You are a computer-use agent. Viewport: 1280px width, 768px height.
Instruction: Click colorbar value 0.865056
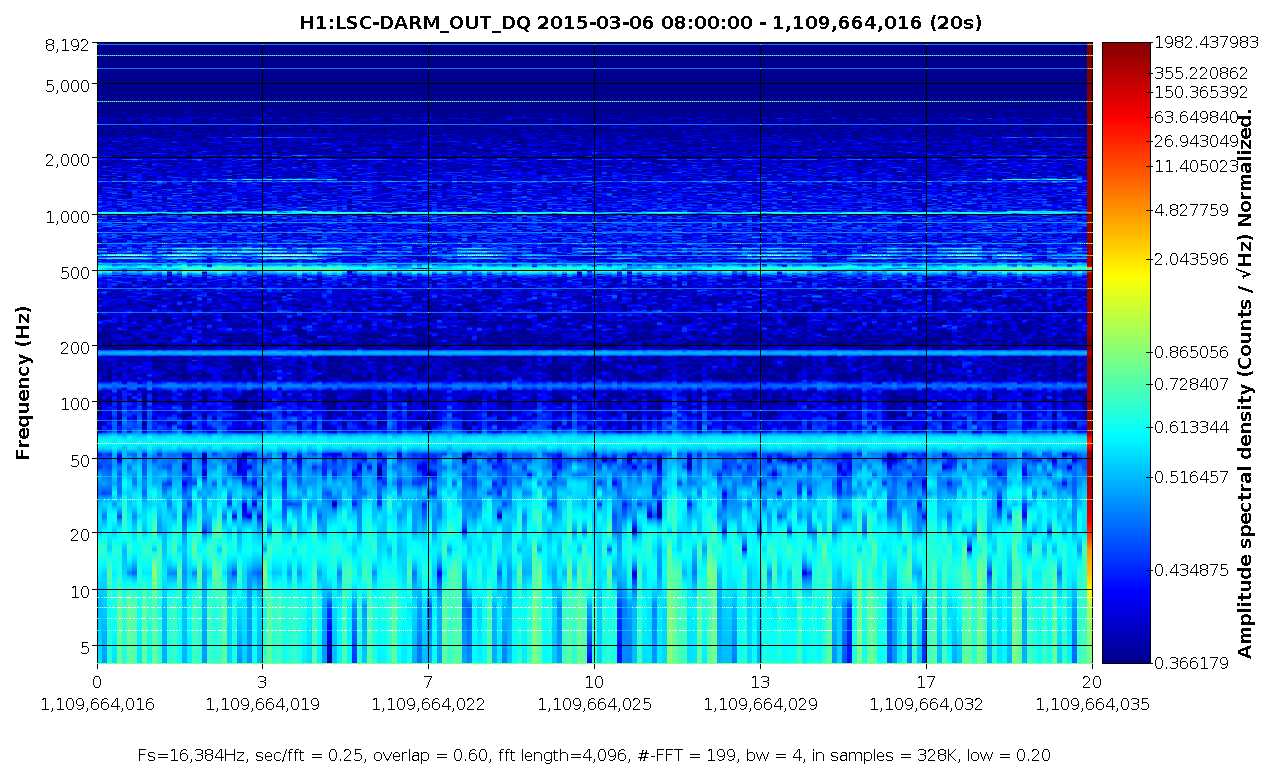[x=1191, y=351]
